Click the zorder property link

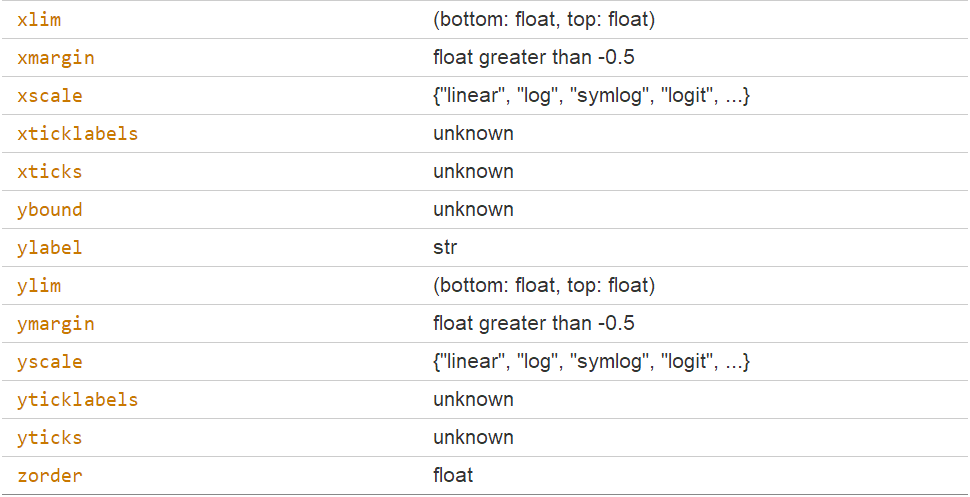tap(50, 476)
